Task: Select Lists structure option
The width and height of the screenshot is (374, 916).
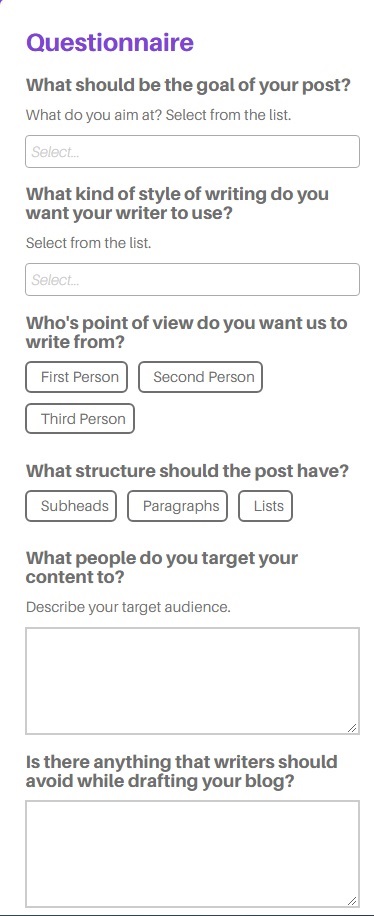Action: [265, 506]
